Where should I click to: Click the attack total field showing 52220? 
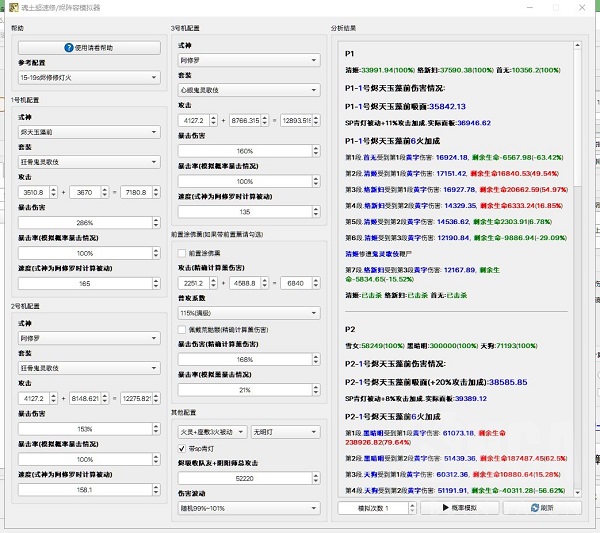(244, 478)
